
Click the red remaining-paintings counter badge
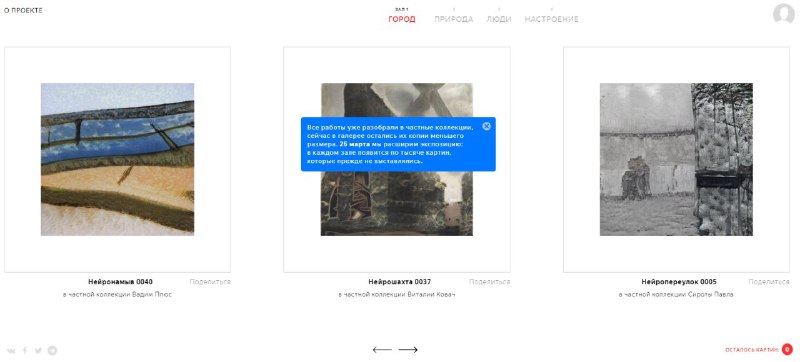[x=787, y=349]
